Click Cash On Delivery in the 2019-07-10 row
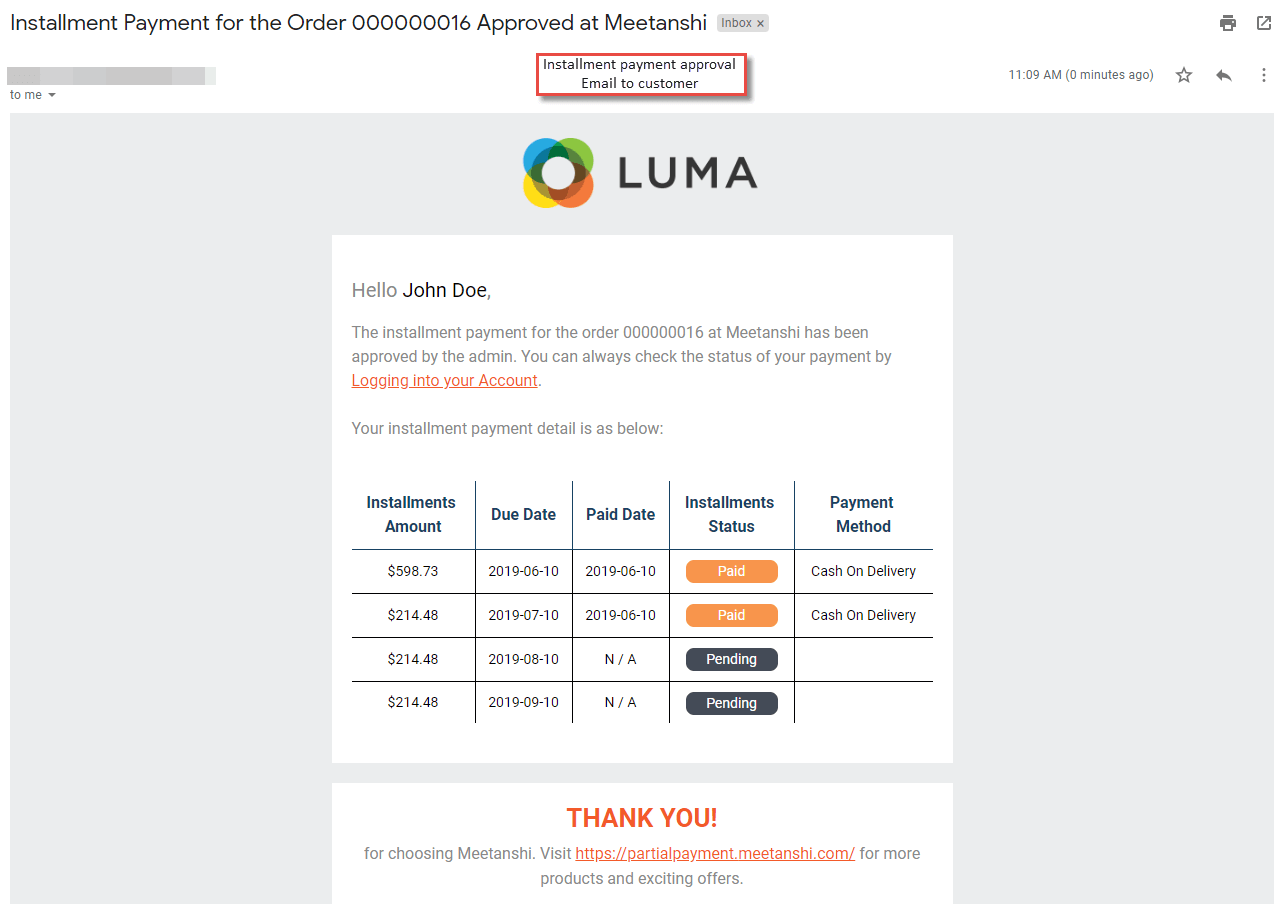 (x=864, y=615)
